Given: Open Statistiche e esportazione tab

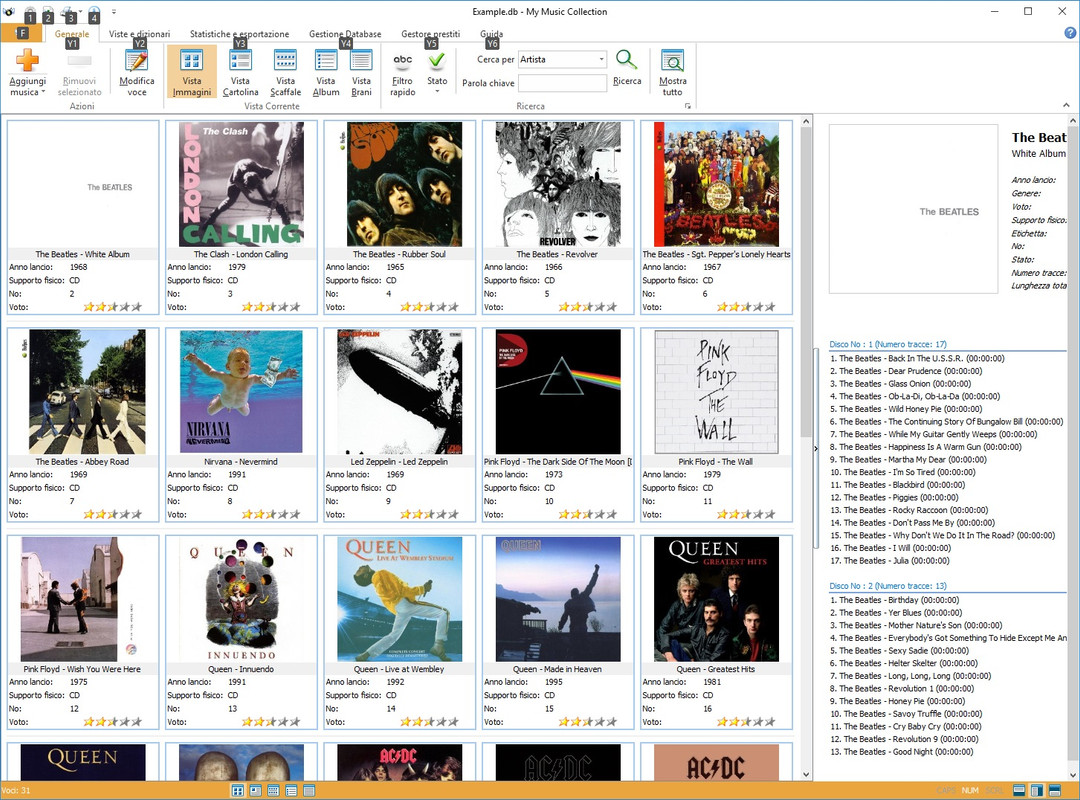Looking at the screenshot, I should coord(239,34).
